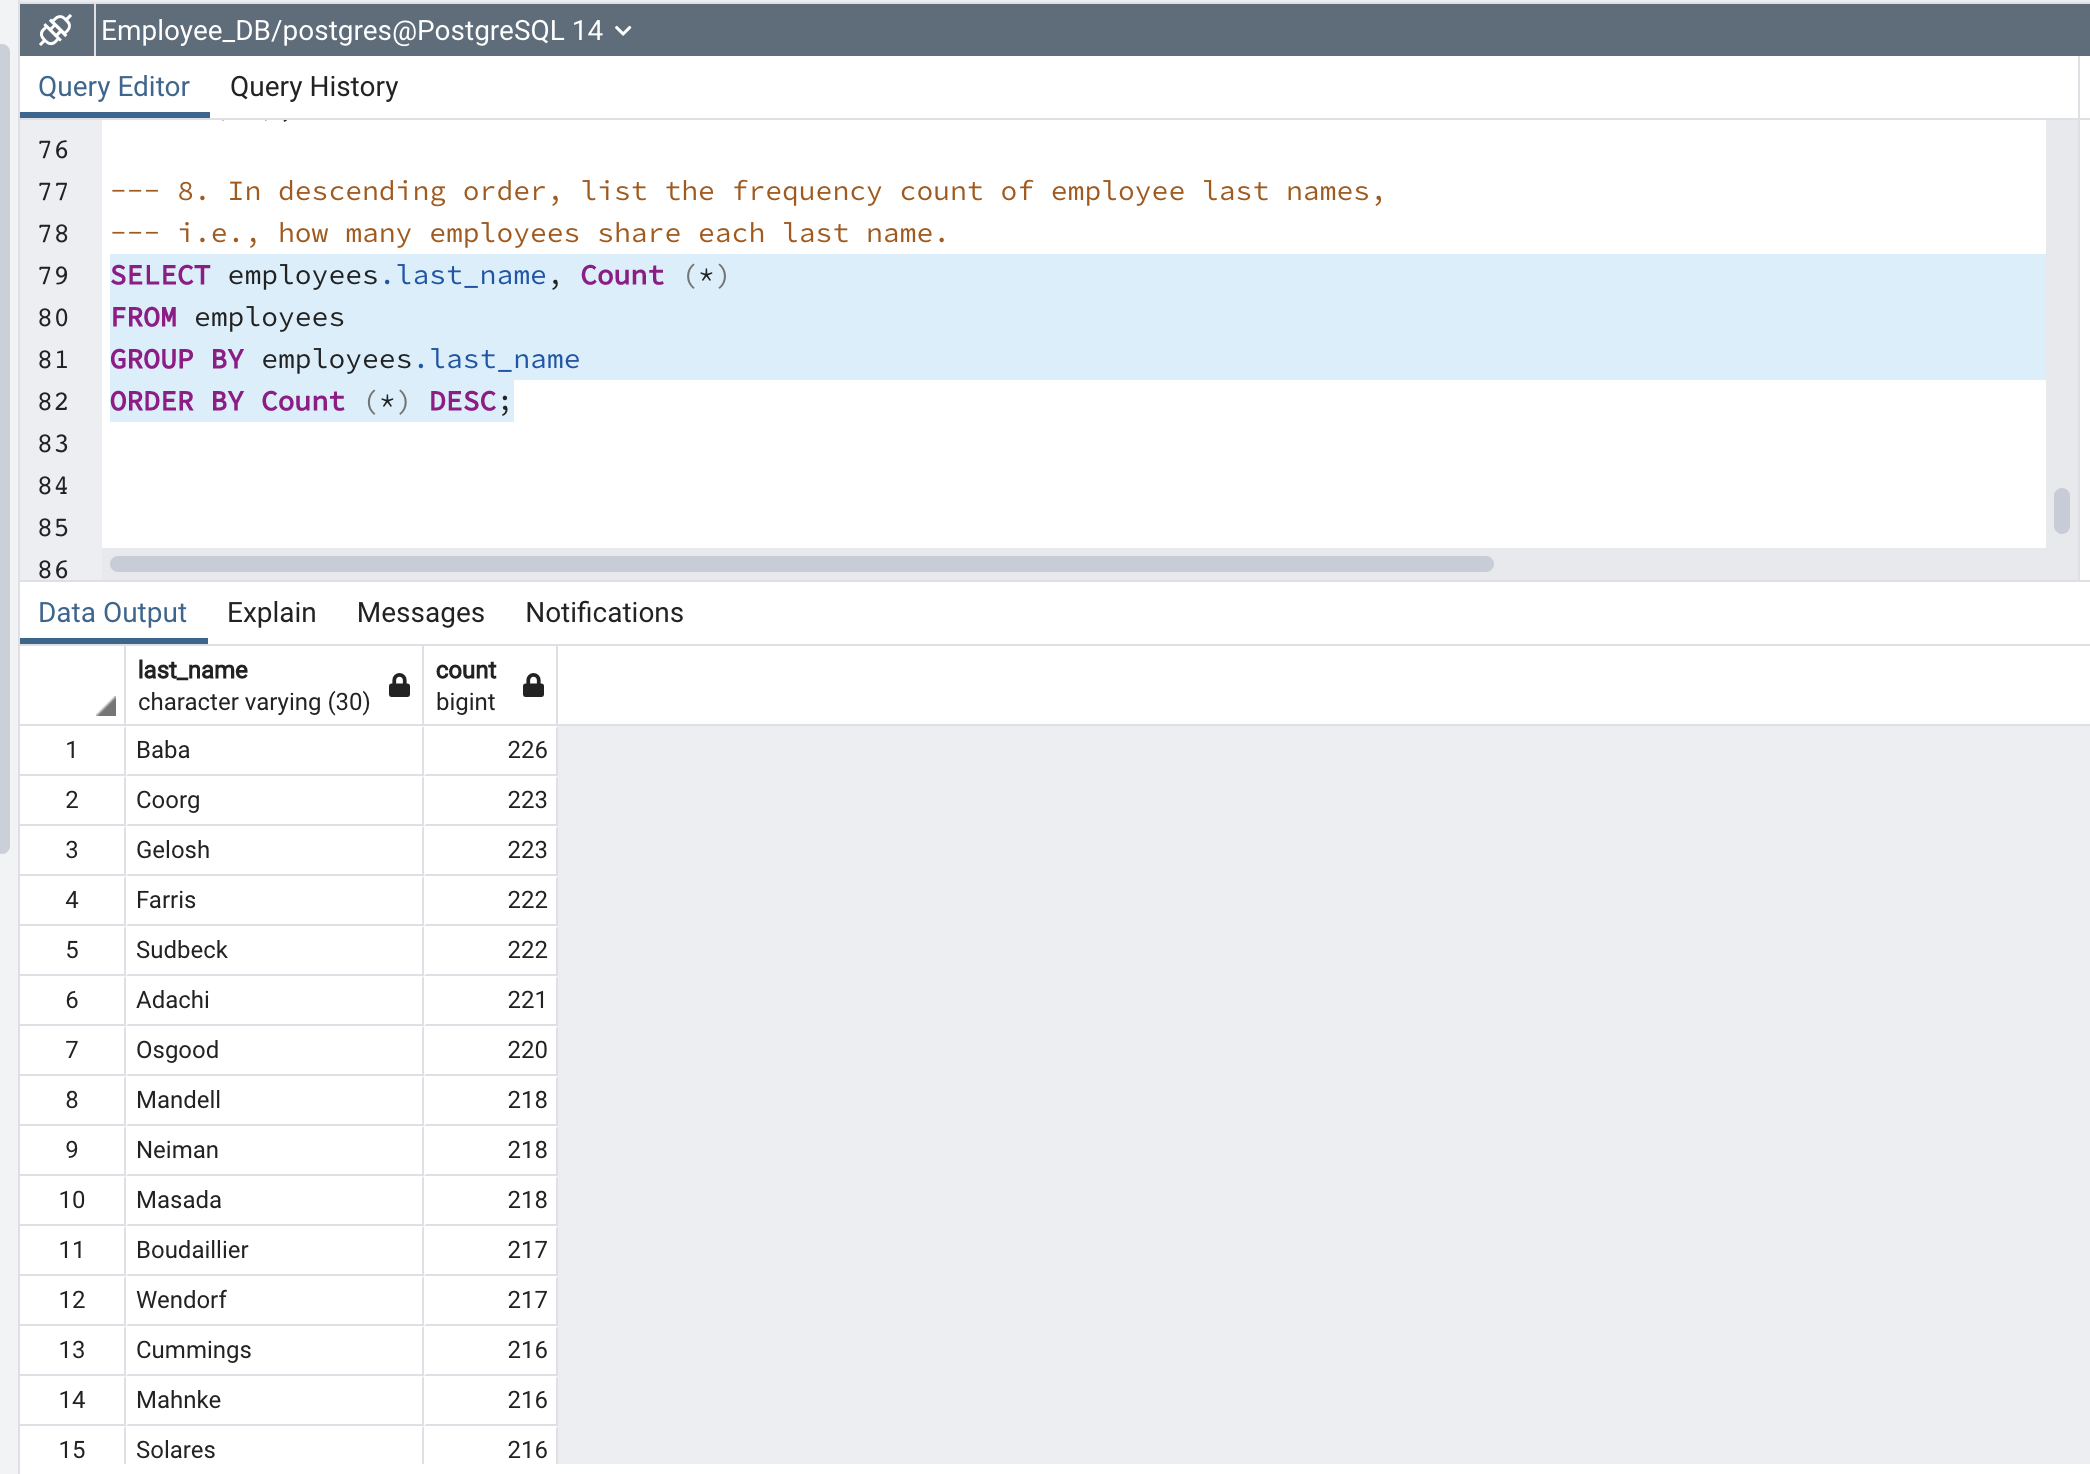This screenshot has height=1474, width=2090.
Task: Click line 82 in the SQL editor
Action: (310, 401)
